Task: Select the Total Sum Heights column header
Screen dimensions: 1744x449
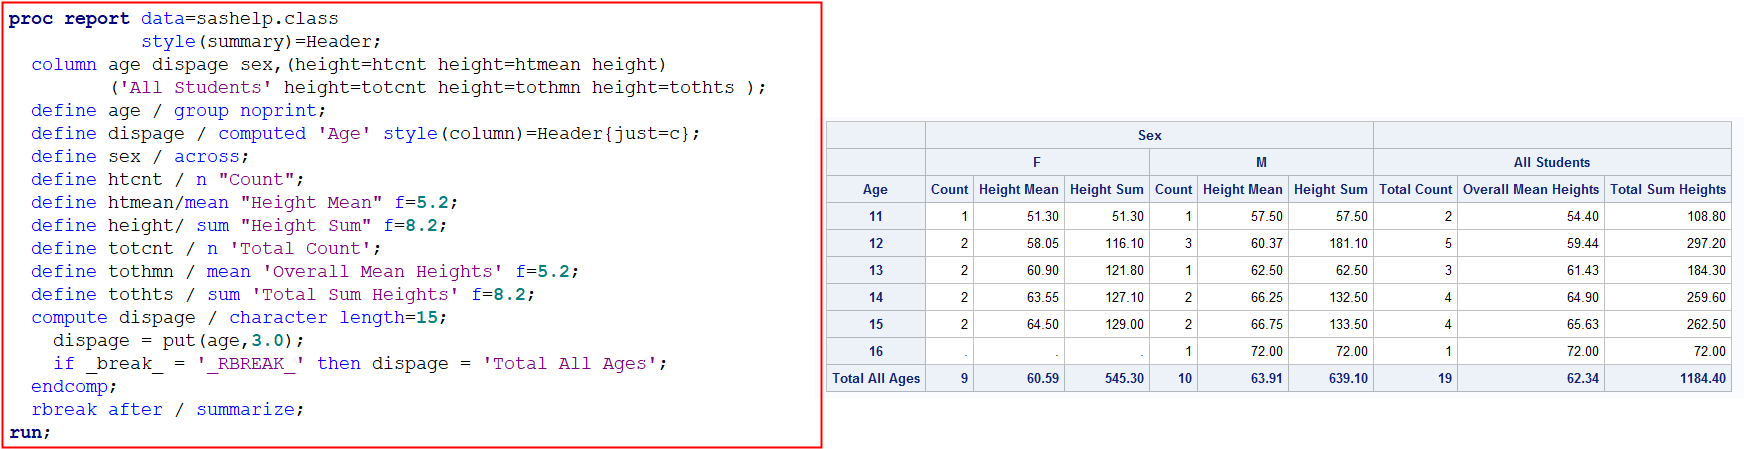Action: click(x=1667, y=189)
